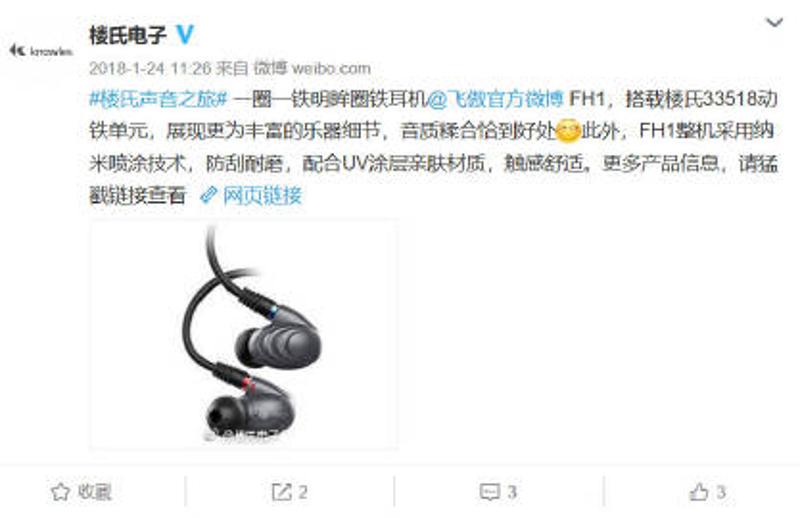This screenshot has height=518, width=800.
Task: Click the chain link icon
Action: tap(208, 195)
